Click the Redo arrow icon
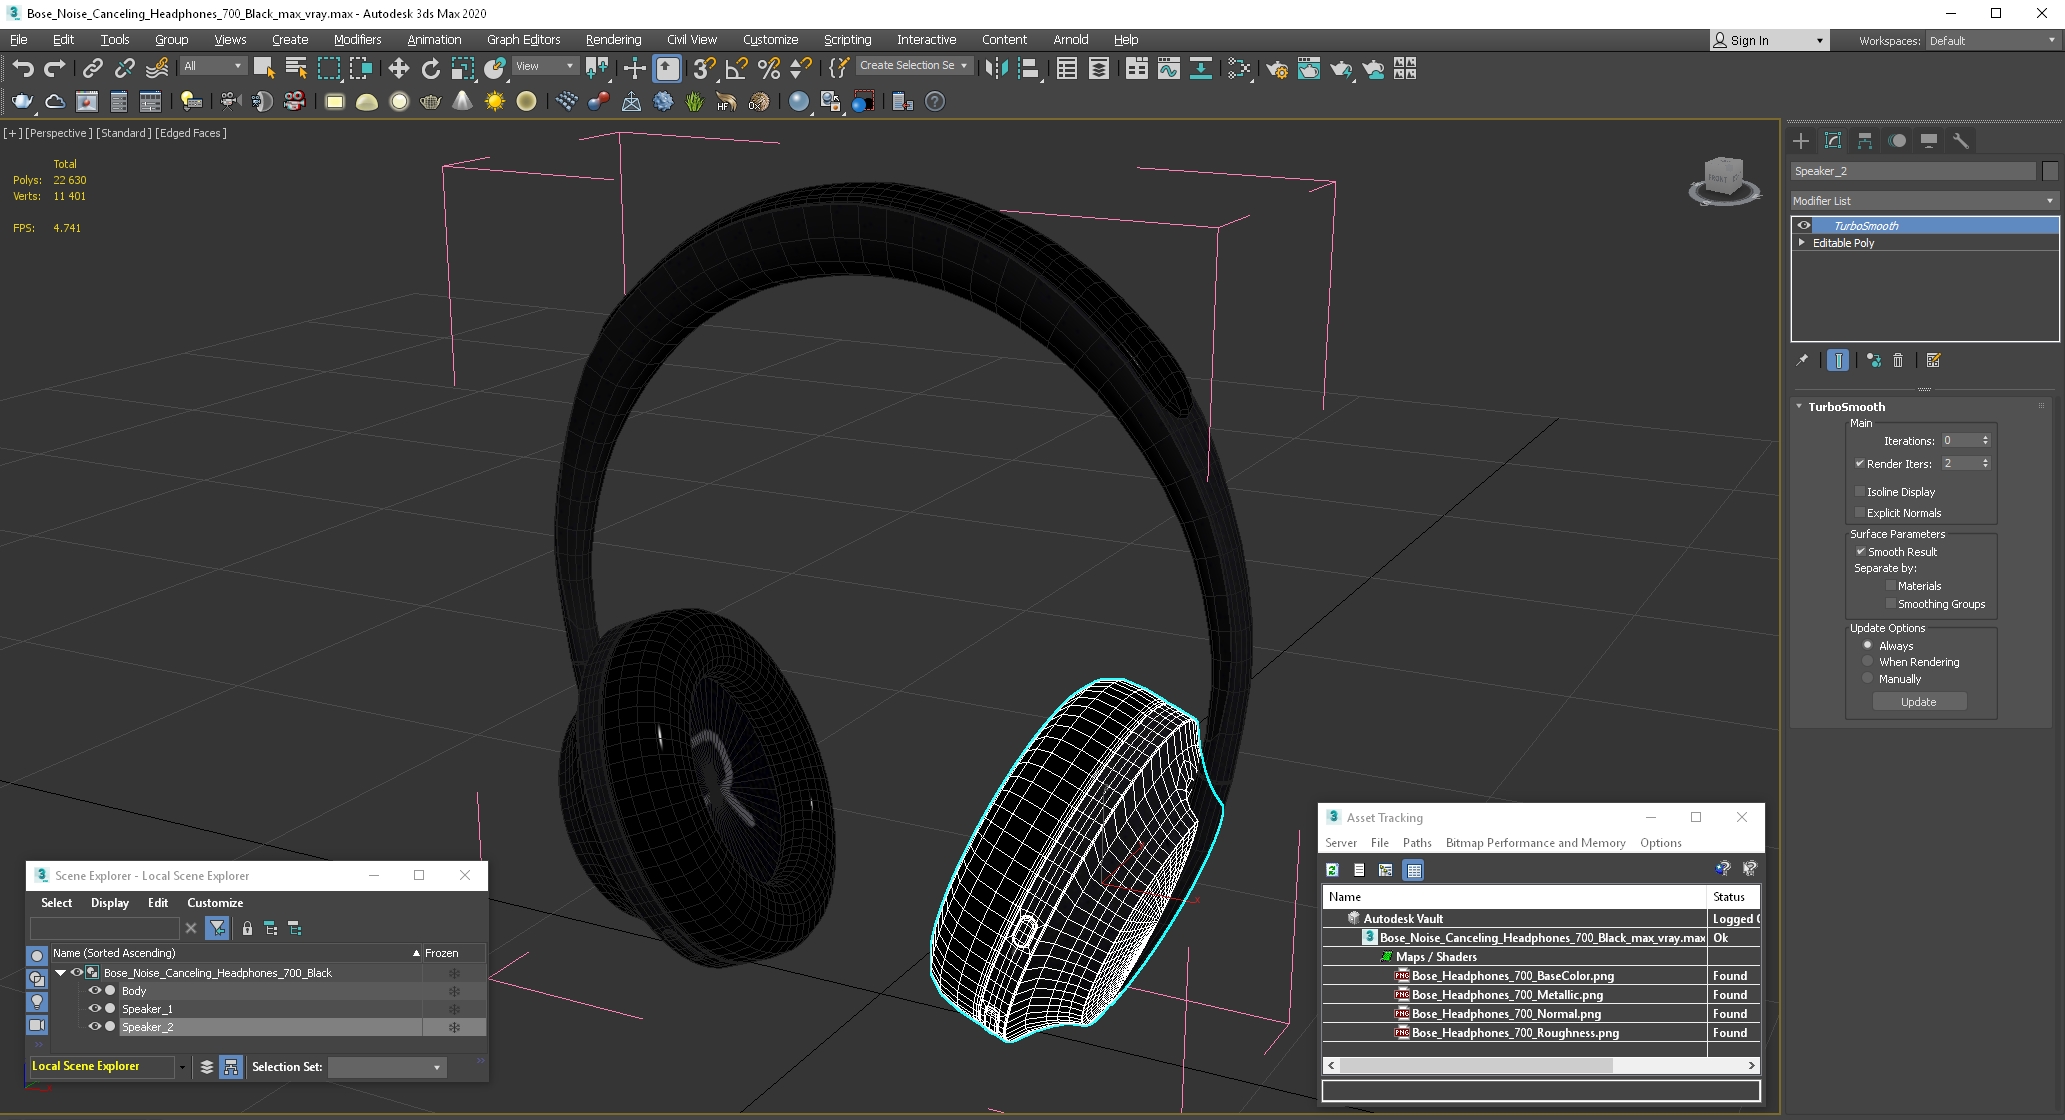This screenshot has width=2065, height=1120. click(x=55, y=68)
